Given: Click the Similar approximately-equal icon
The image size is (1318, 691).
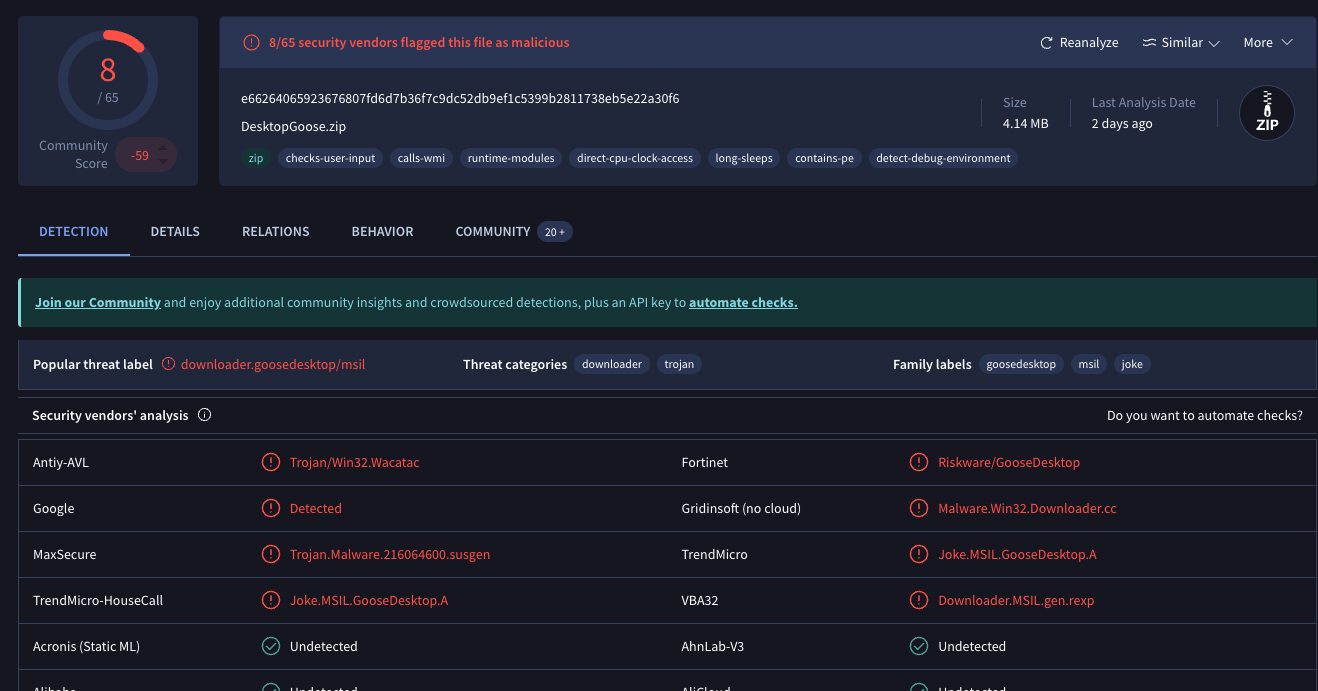Looking at the screenshot, I should [x=1149, y=43].
